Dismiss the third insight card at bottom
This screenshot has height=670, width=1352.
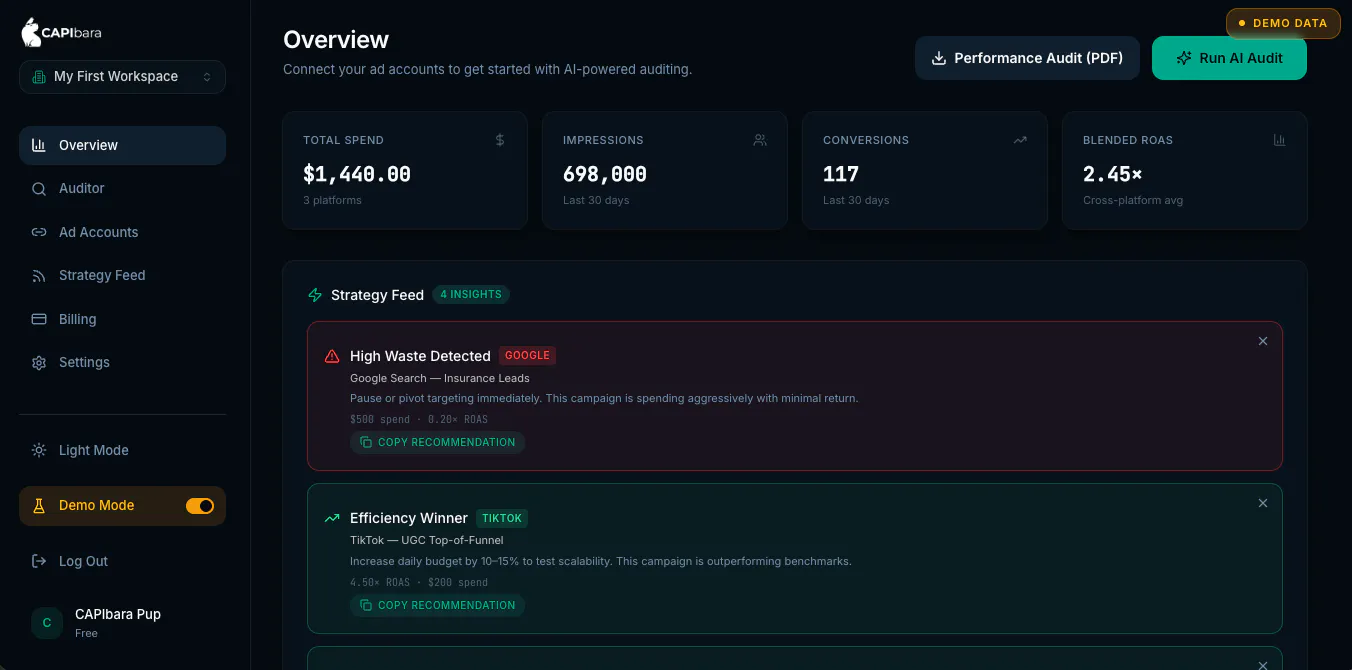1263,664
